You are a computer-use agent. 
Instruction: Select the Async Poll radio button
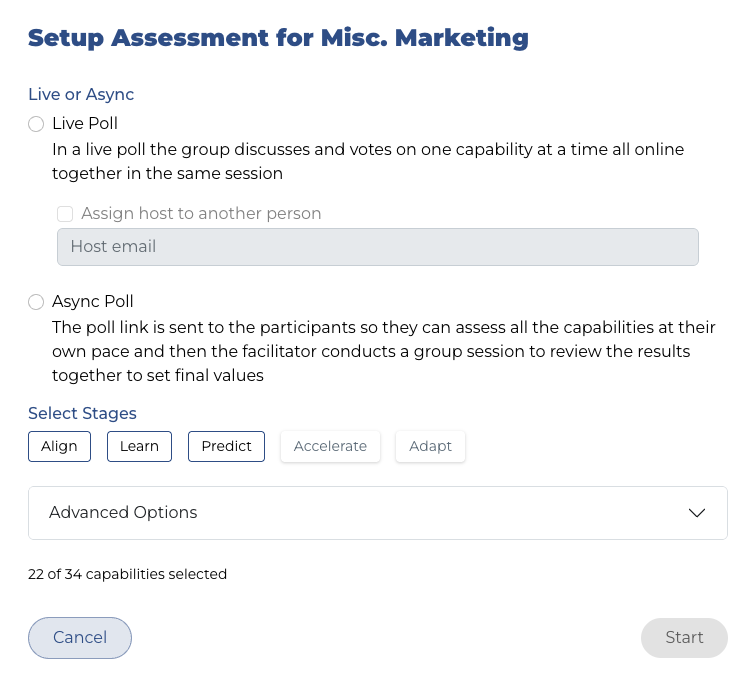(x=36, y=302)
